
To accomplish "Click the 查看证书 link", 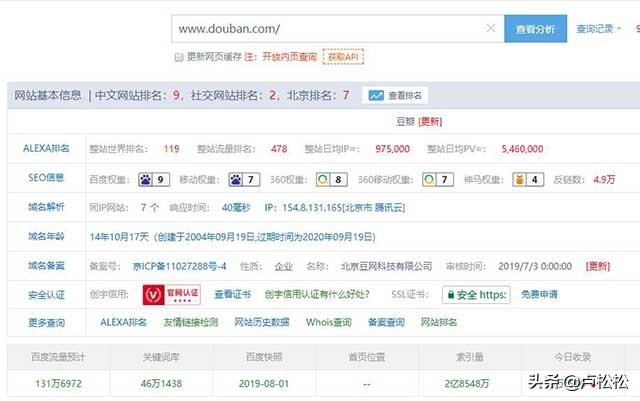I will pos(233,295).
